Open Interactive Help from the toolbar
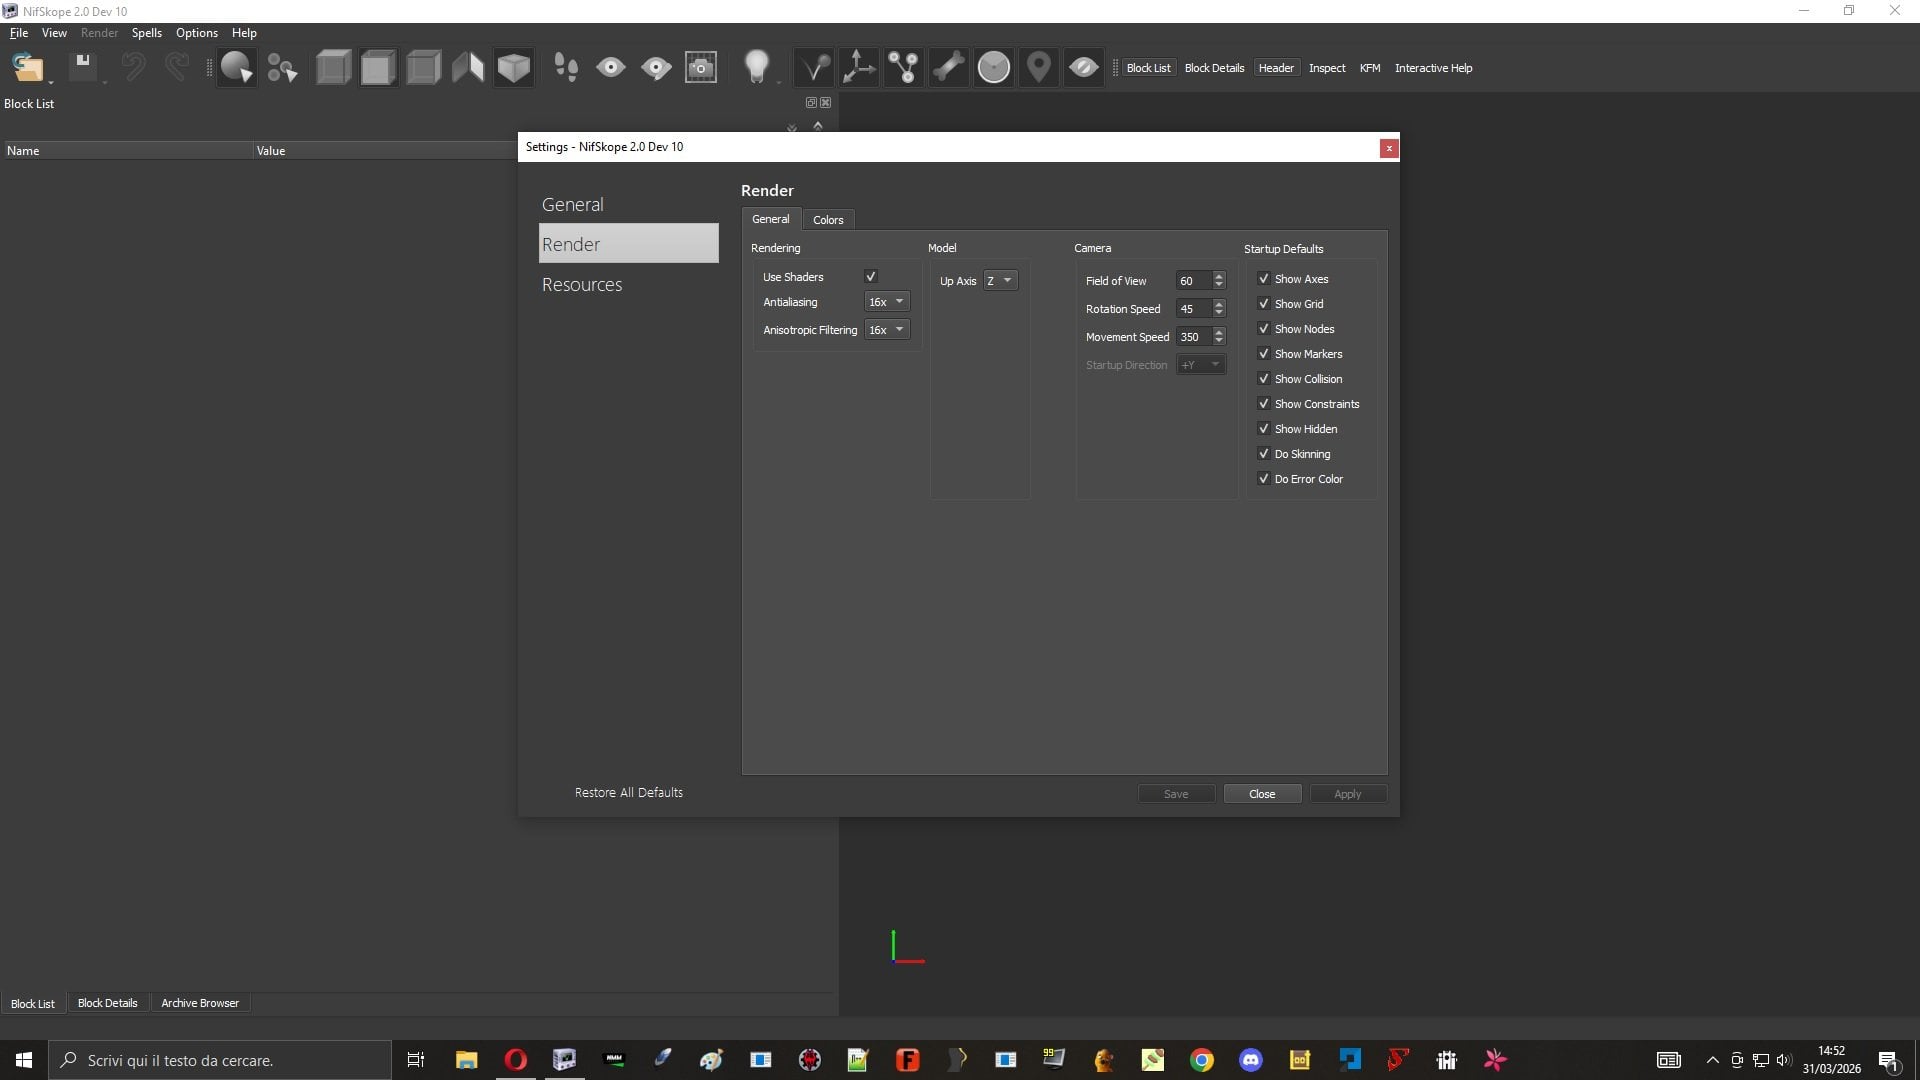The height and width of the screenshot is (1080, 1920). (x=1433, y=68)
